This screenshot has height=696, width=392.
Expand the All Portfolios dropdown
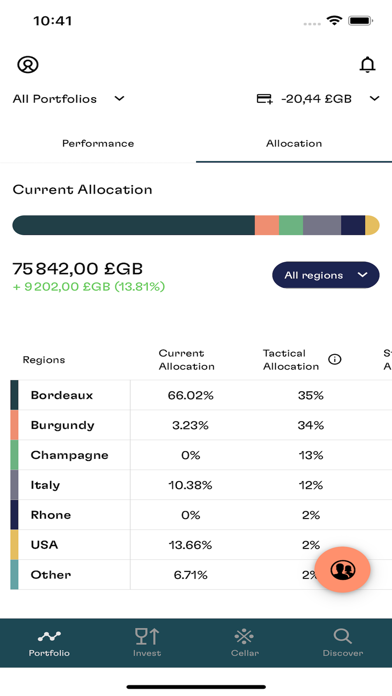click(x=68, y=99)
